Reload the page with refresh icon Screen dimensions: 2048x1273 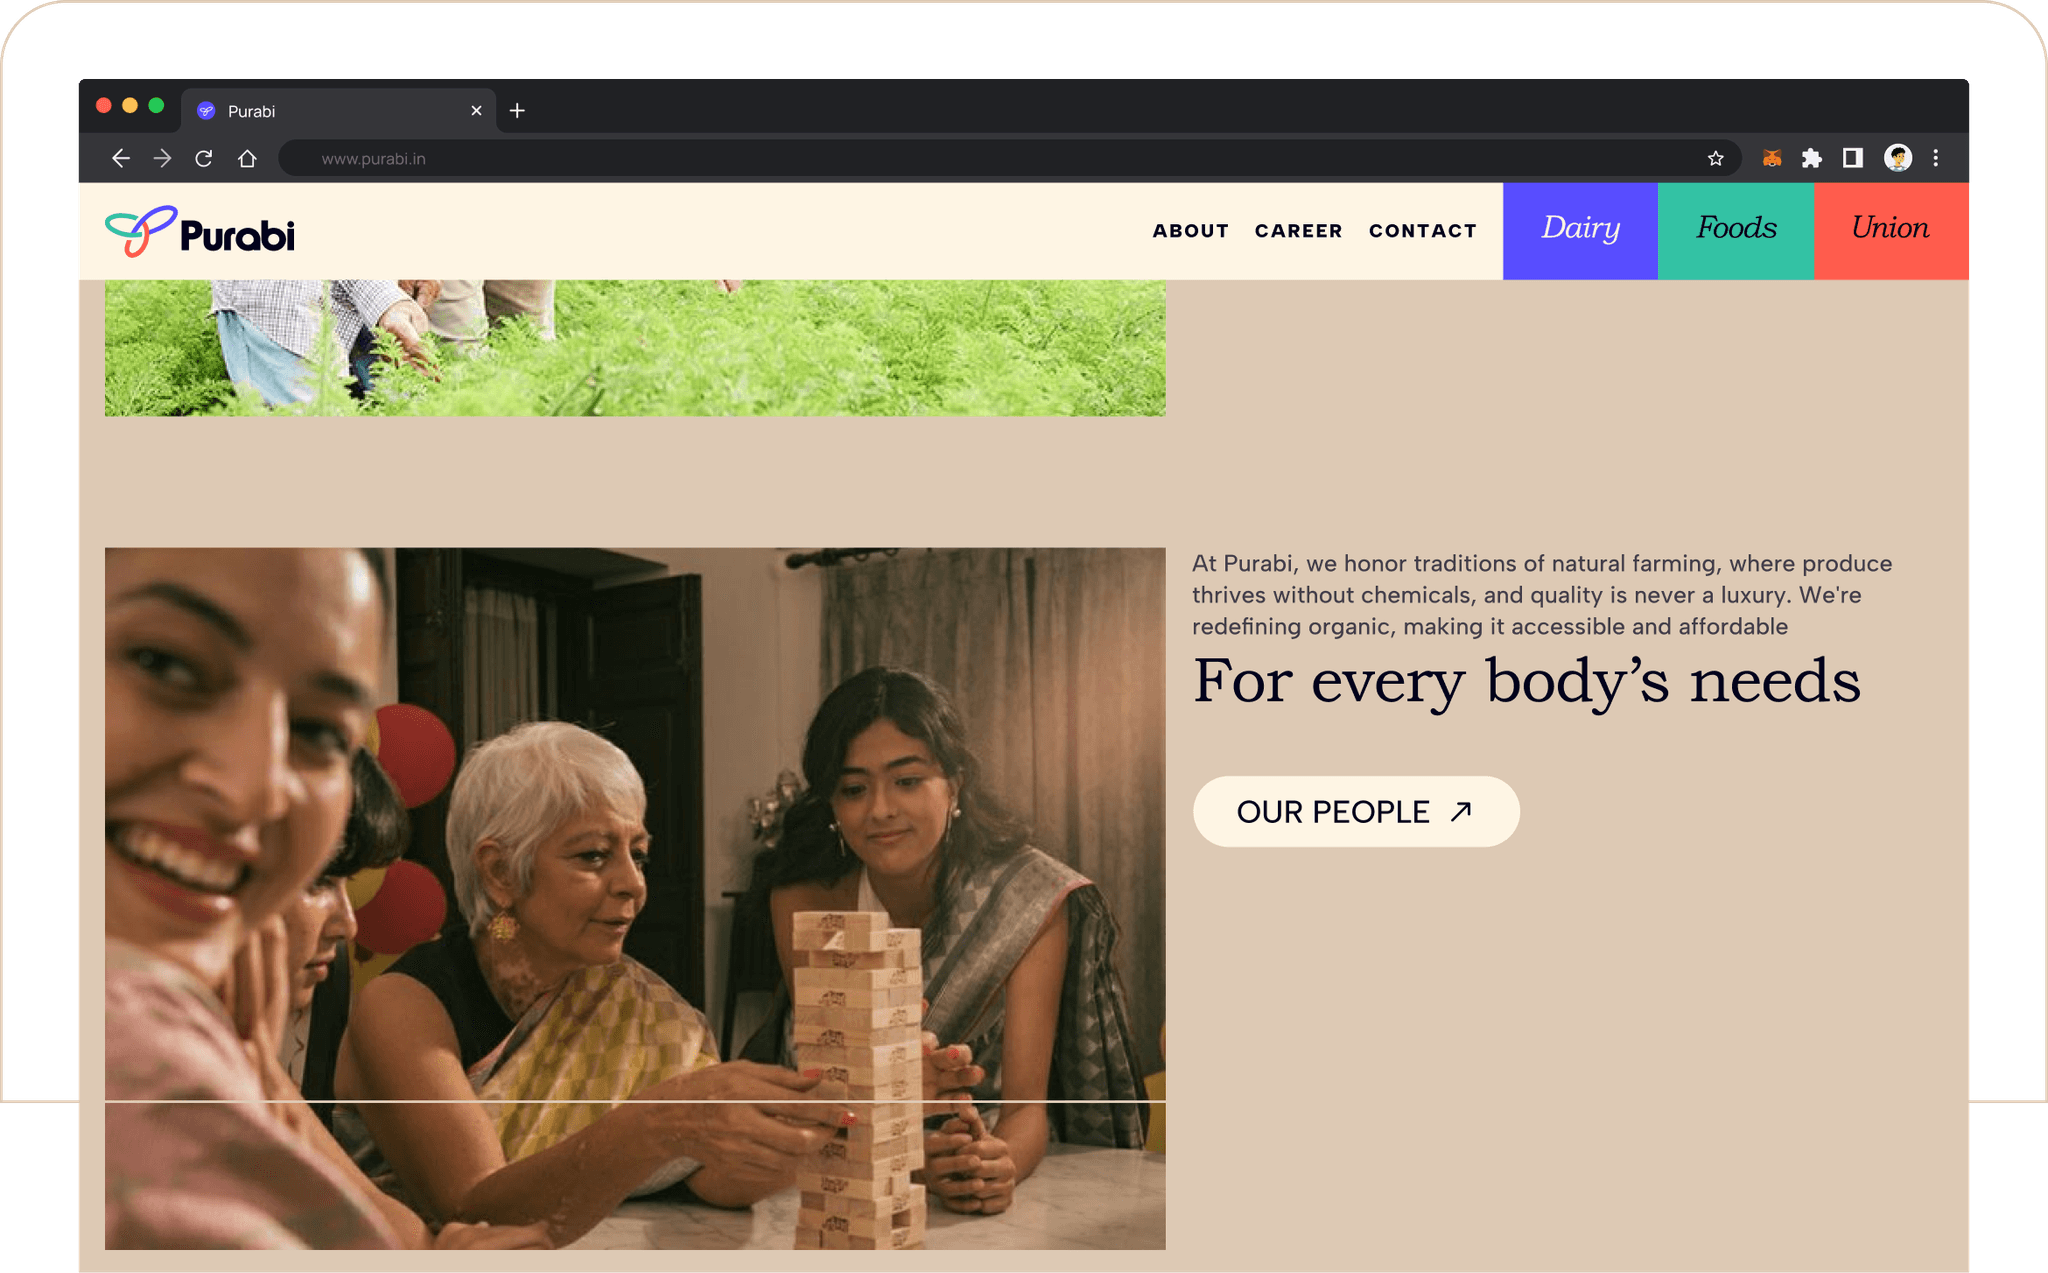click(204, 158)
